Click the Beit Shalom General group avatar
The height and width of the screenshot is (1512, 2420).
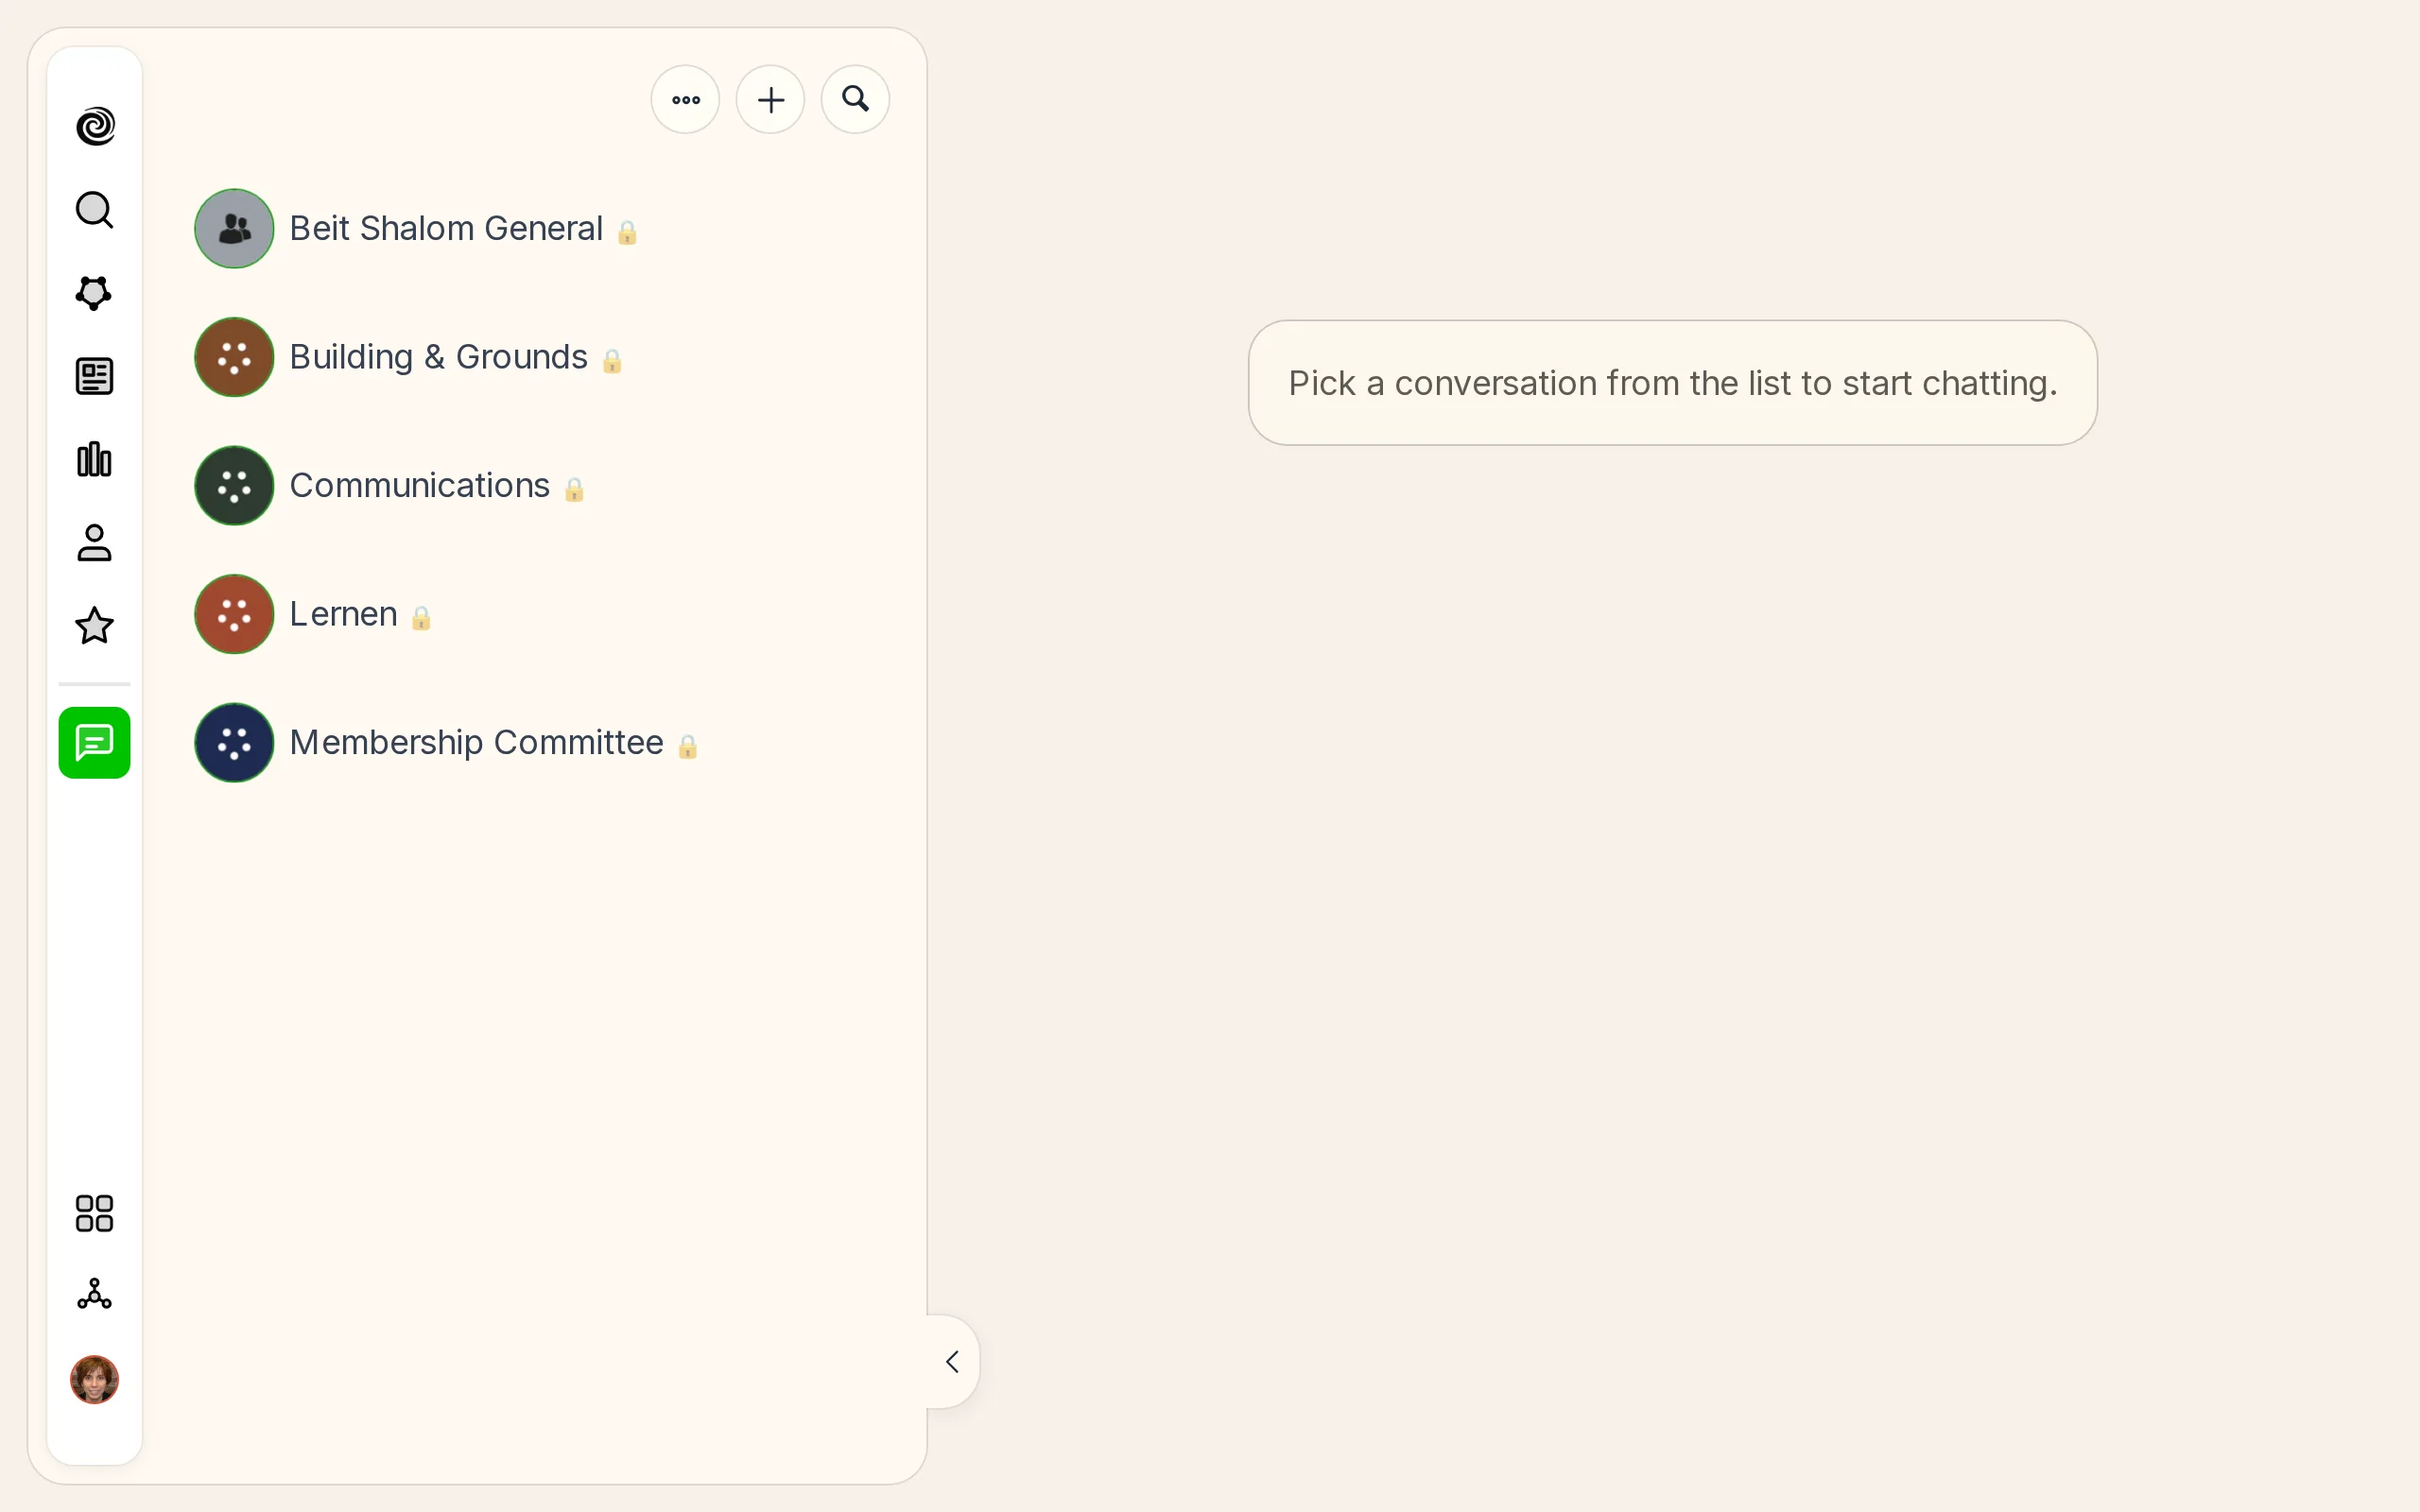coord(234,229)
